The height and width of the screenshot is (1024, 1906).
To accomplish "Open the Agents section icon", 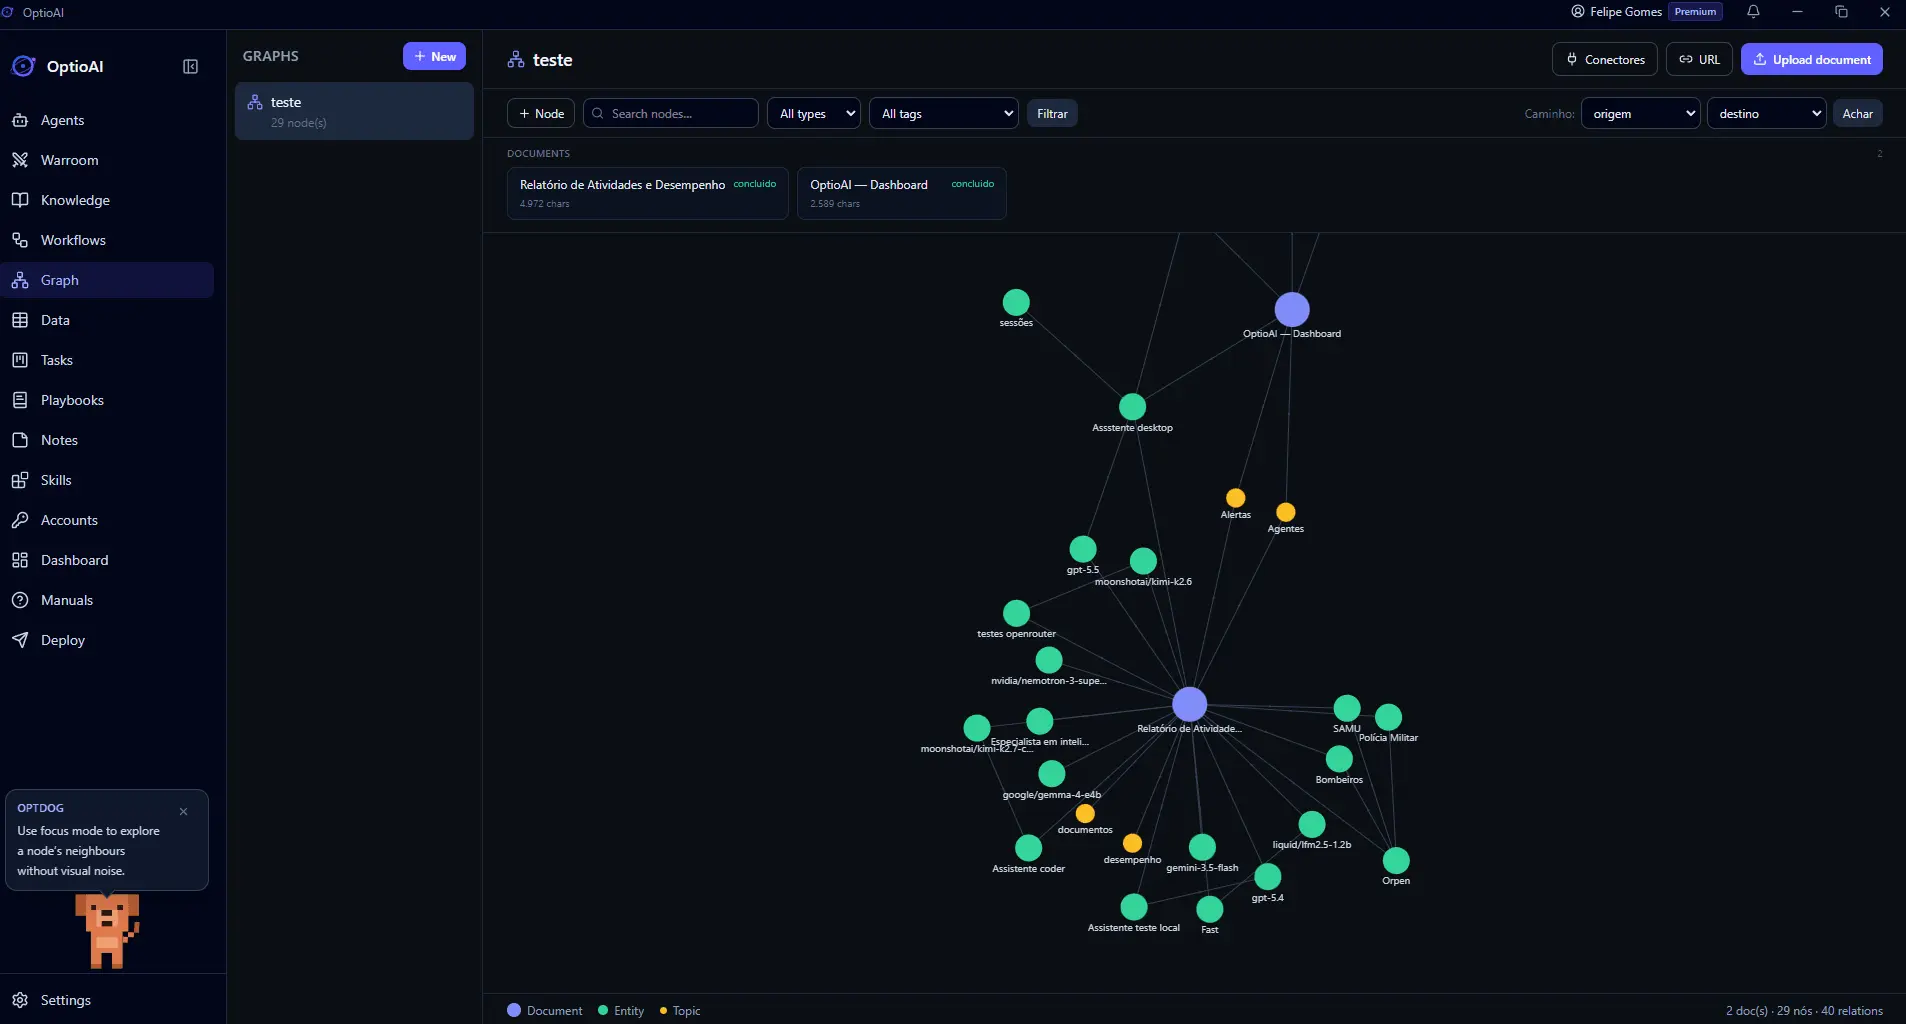I will tap(20, 120).
